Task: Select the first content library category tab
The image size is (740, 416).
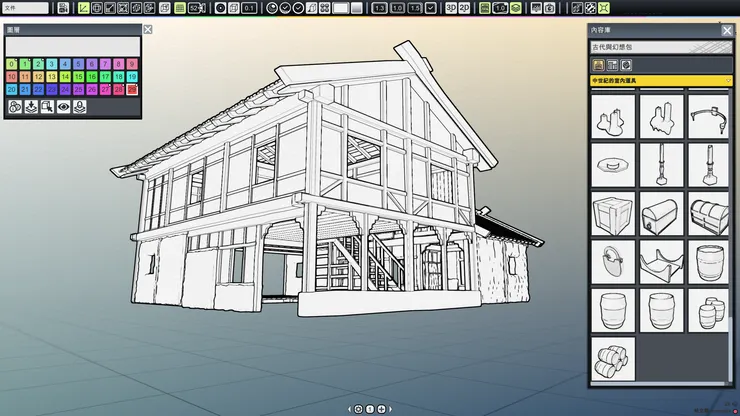Action: 598,65
